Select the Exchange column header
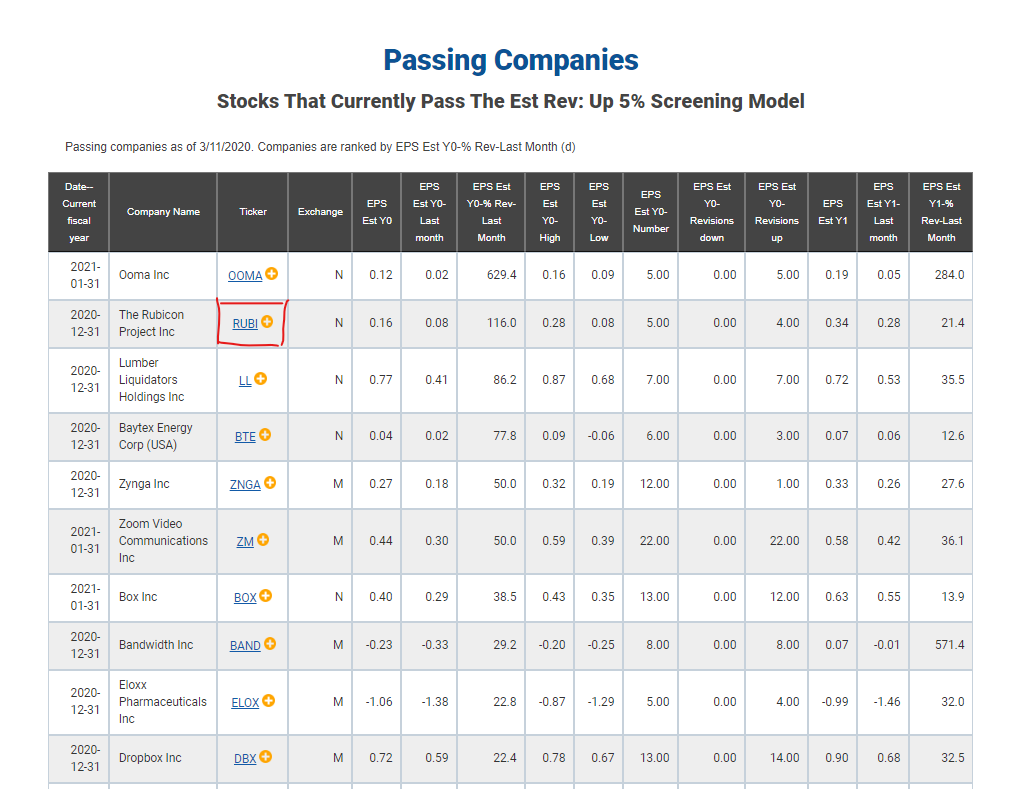This screenshot has width=1035, height=789. [x=320, y=212]
